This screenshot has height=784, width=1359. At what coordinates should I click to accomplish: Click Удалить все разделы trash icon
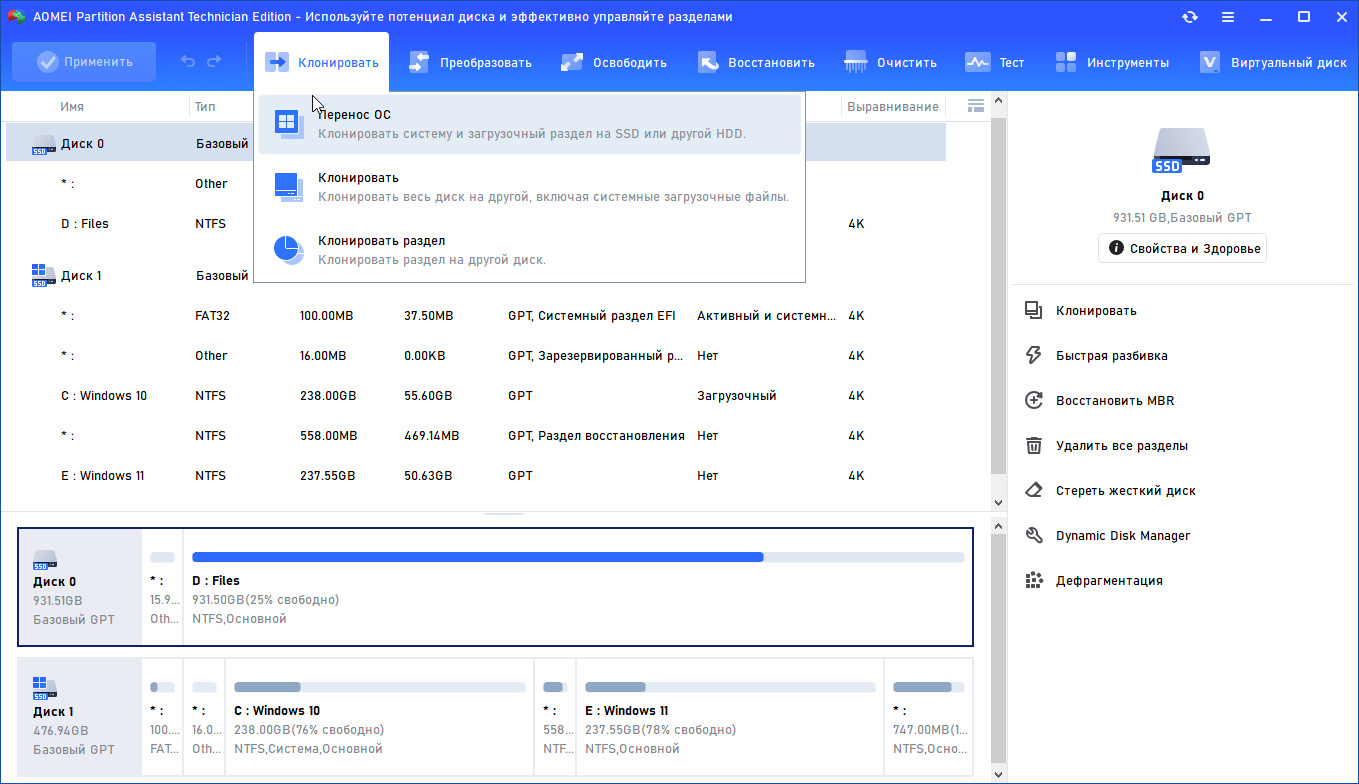point(1035,446)
